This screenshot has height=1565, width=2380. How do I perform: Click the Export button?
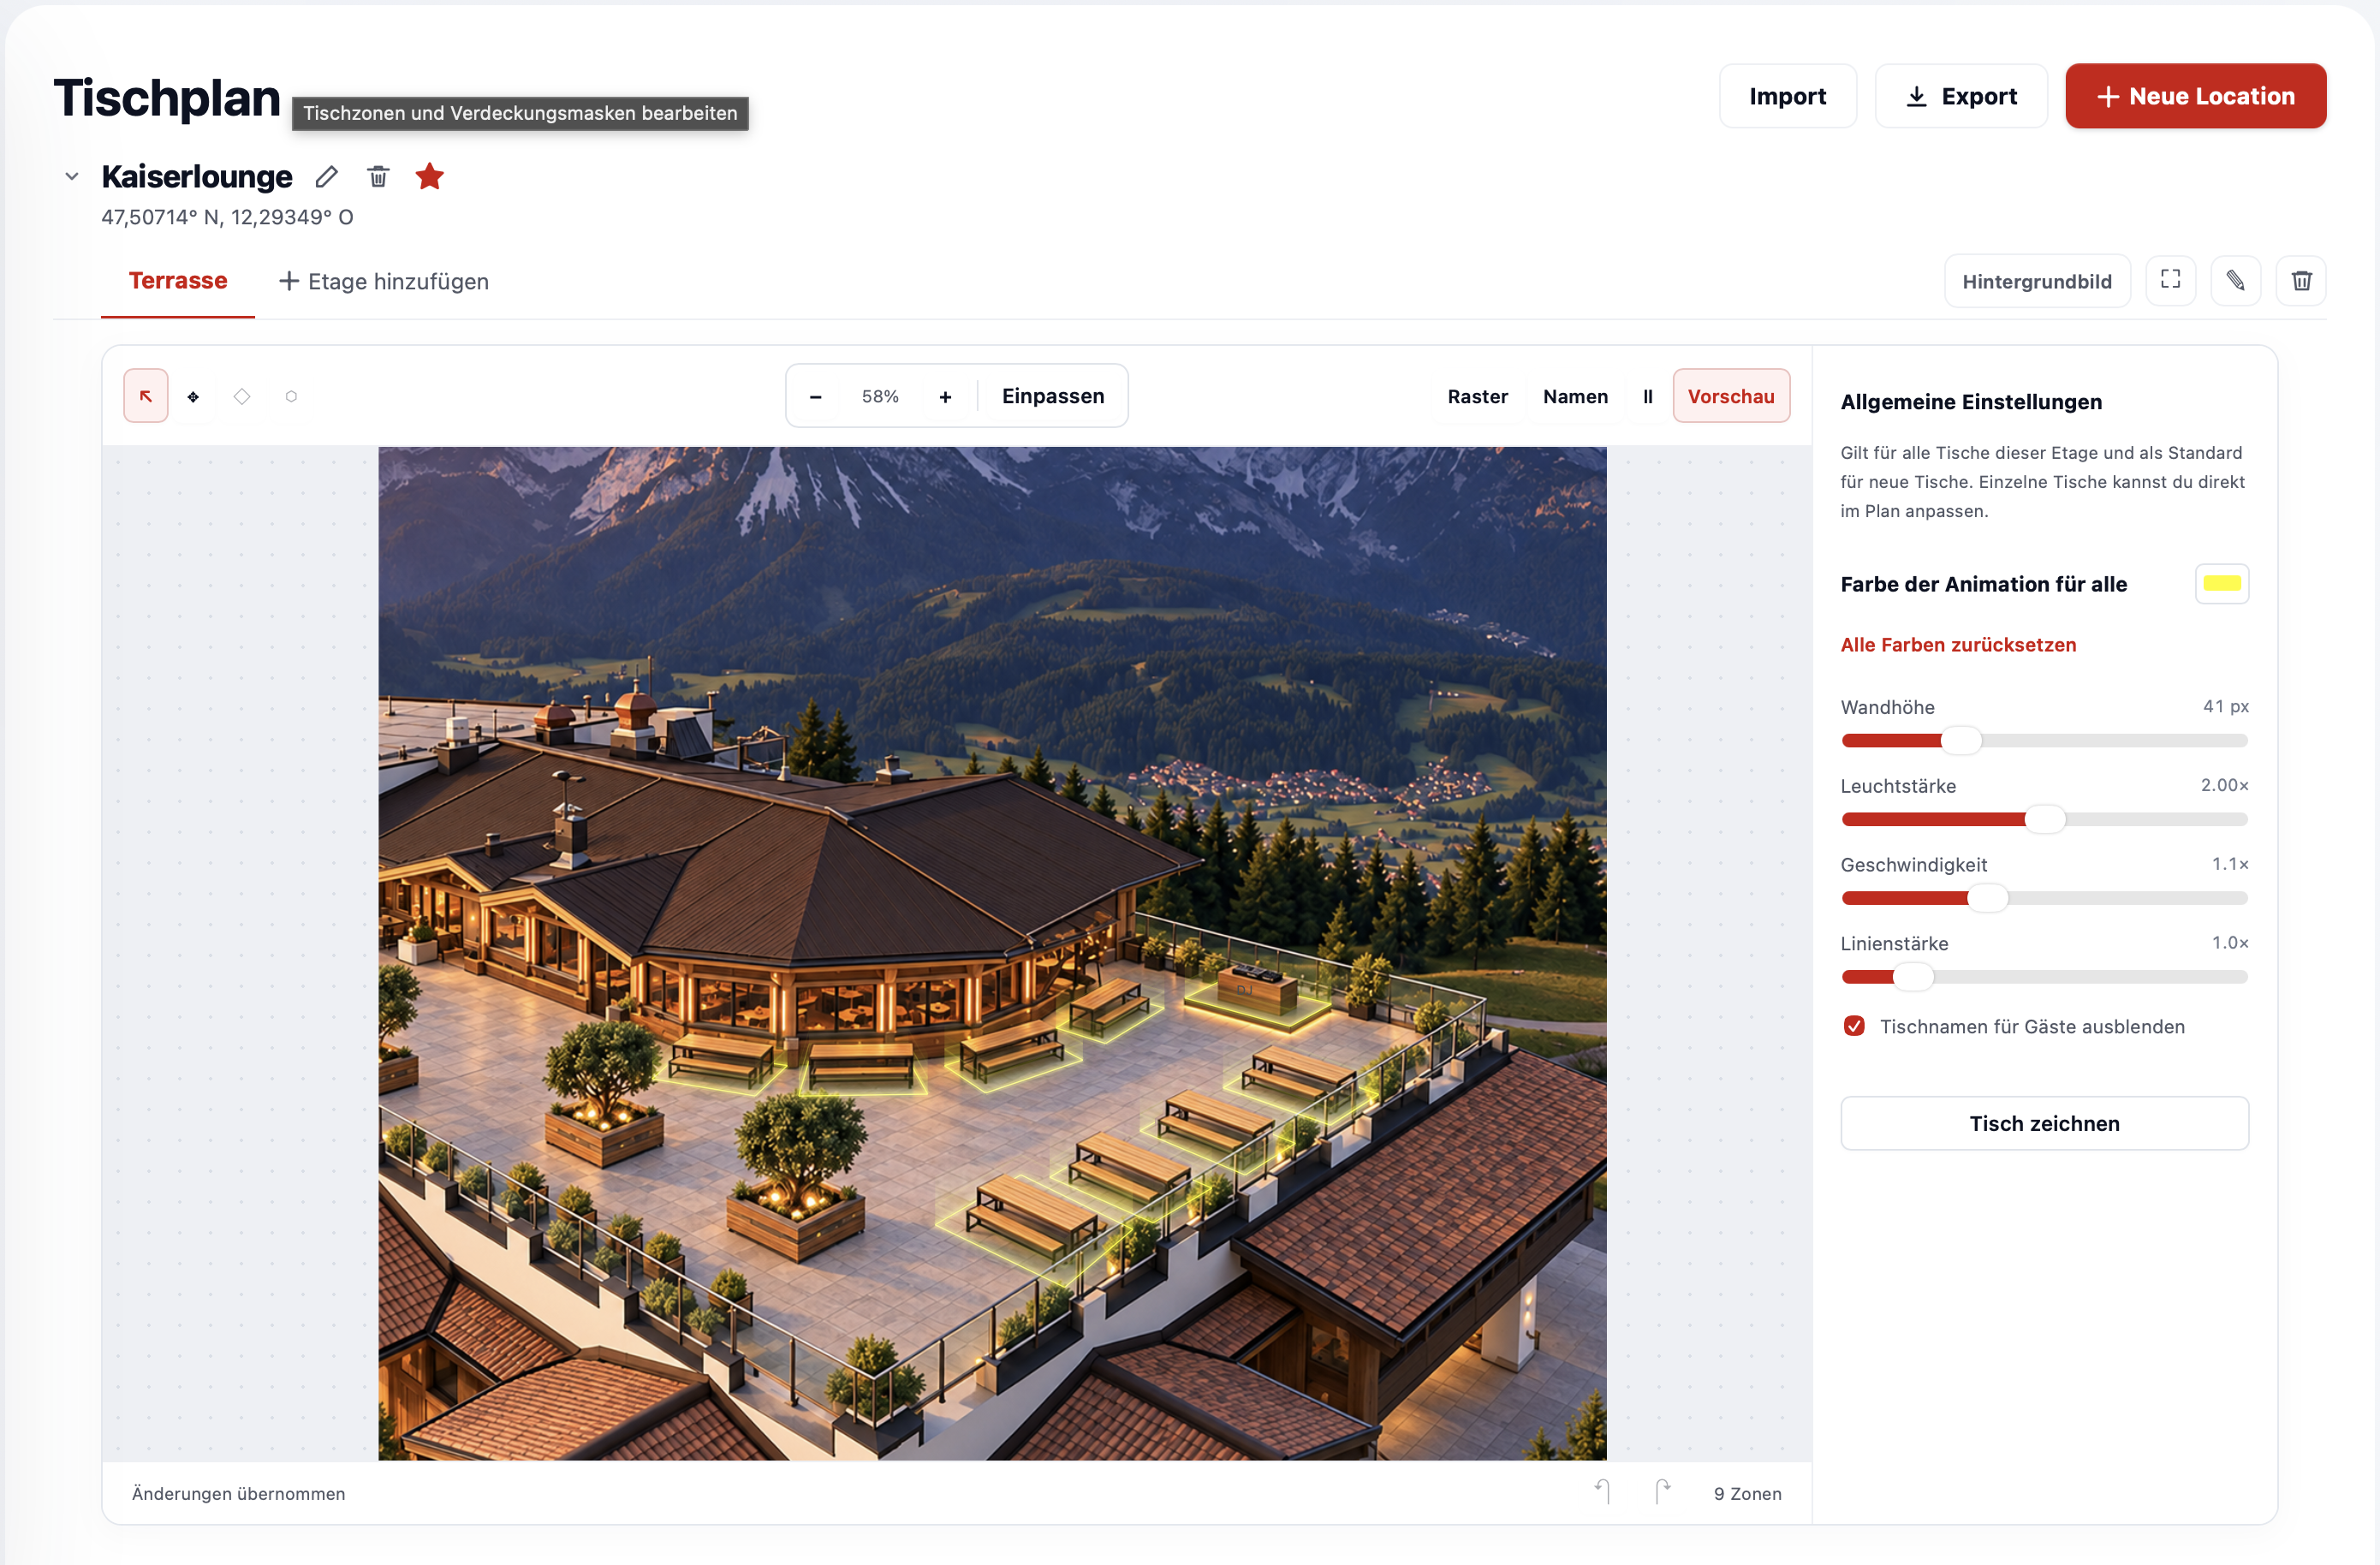[1961, 96]
